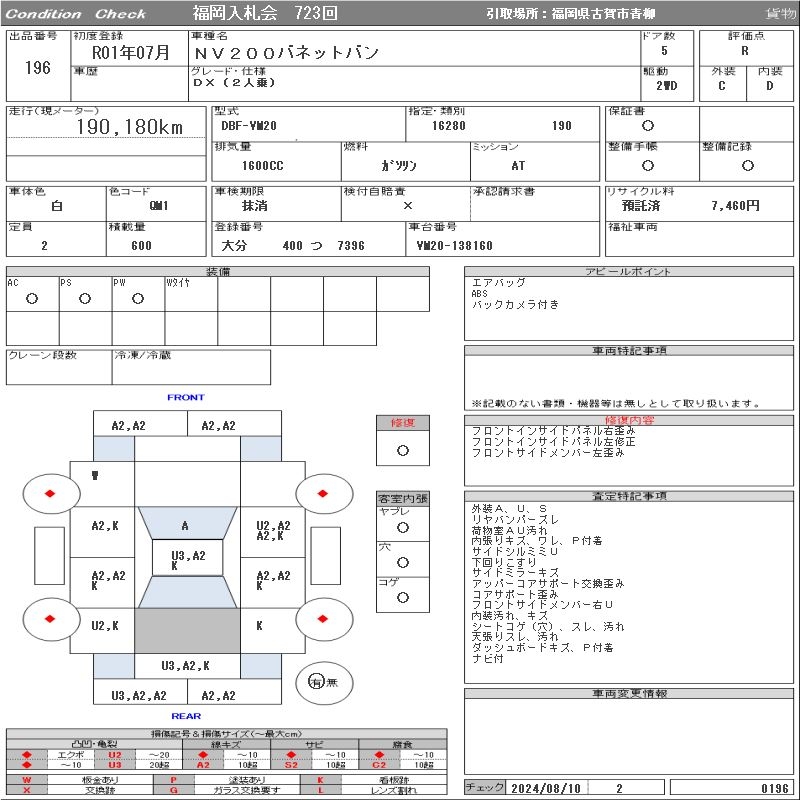Viewport: 800px width, 800px height.
Task: Click the 整備記録 circle mark
Action: click(748, 165)
